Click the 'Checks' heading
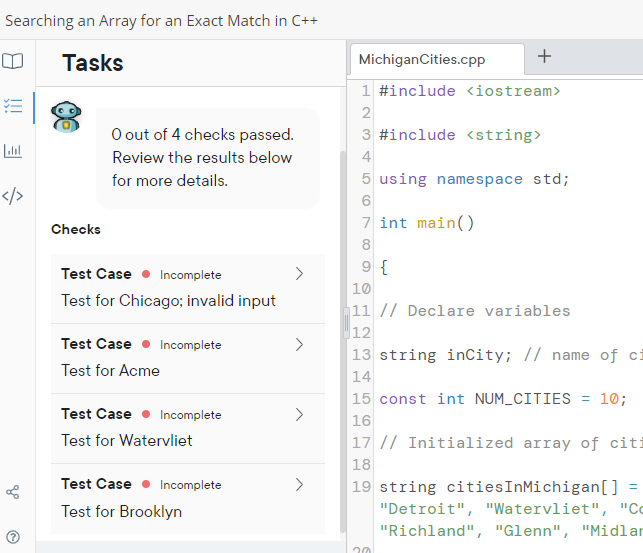643x553 pixels. pyautogui.click(x=76, y=229)
